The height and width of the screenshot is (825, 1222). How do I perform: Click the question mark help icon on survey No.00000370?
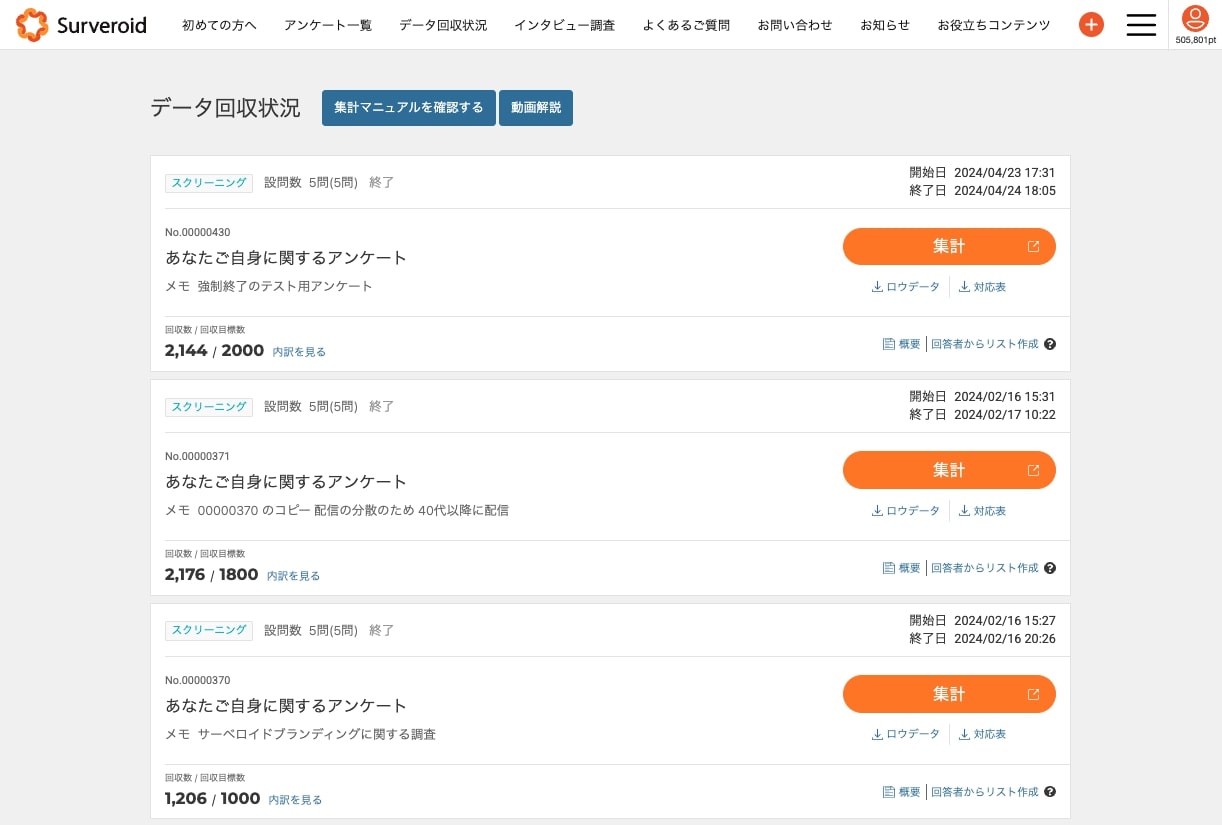click(x=1049, y=791)
